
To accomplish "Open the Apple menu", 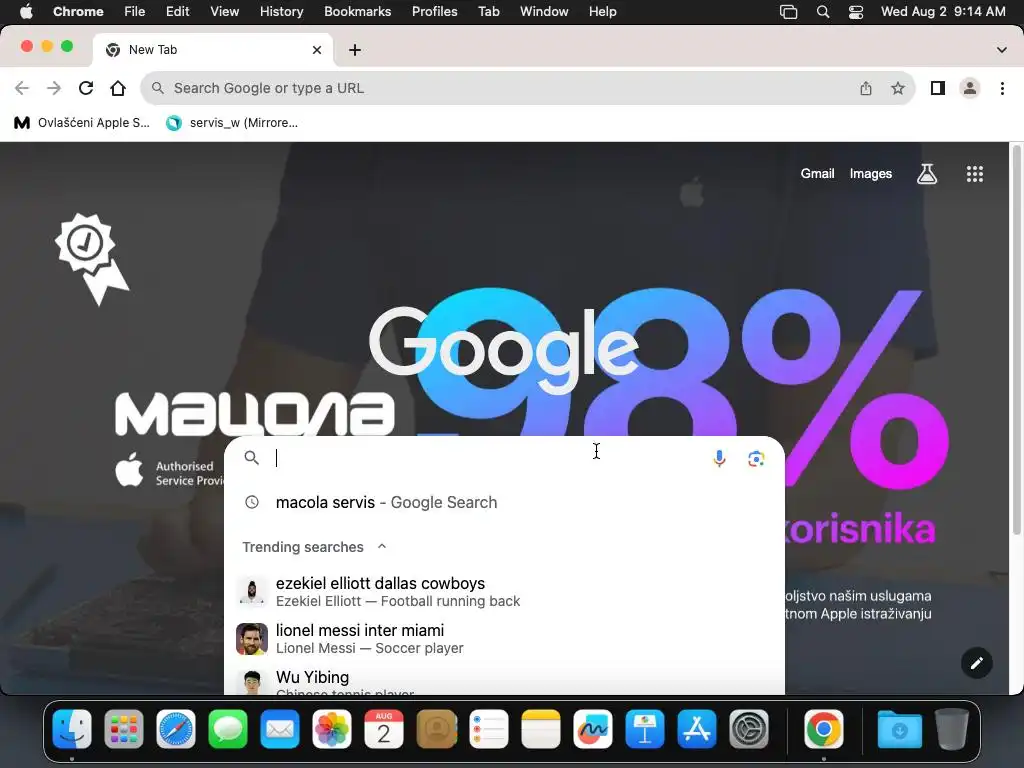I will tap(26, 12).
